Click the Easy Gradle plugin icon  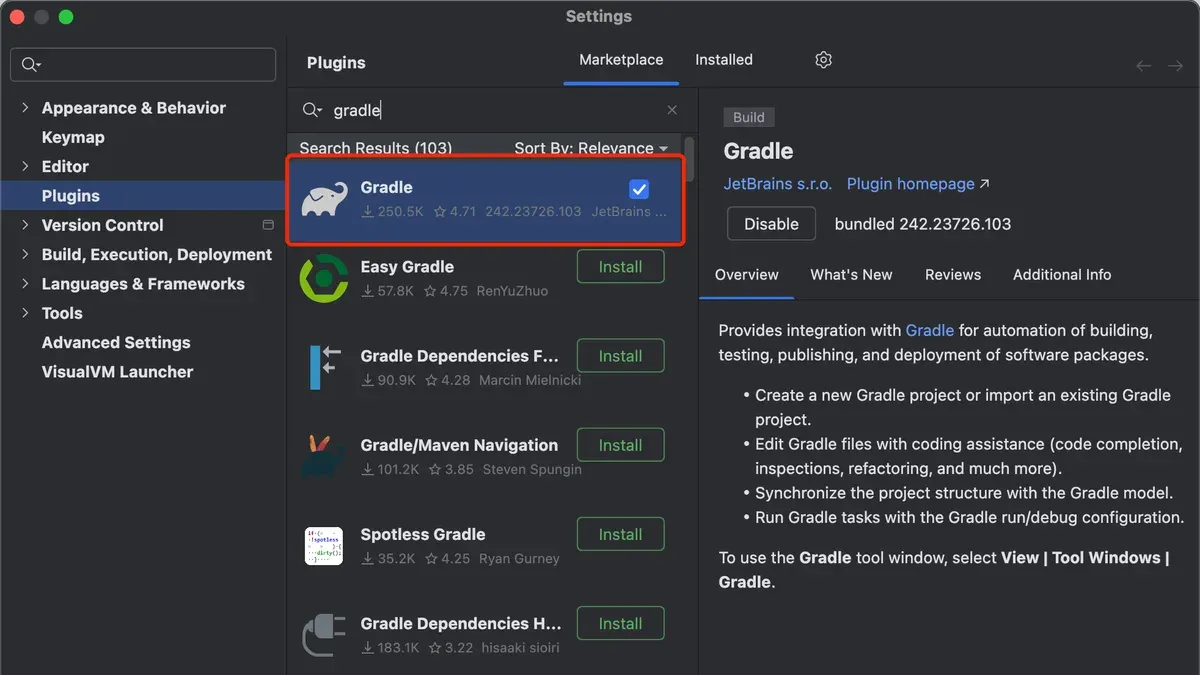324,278
